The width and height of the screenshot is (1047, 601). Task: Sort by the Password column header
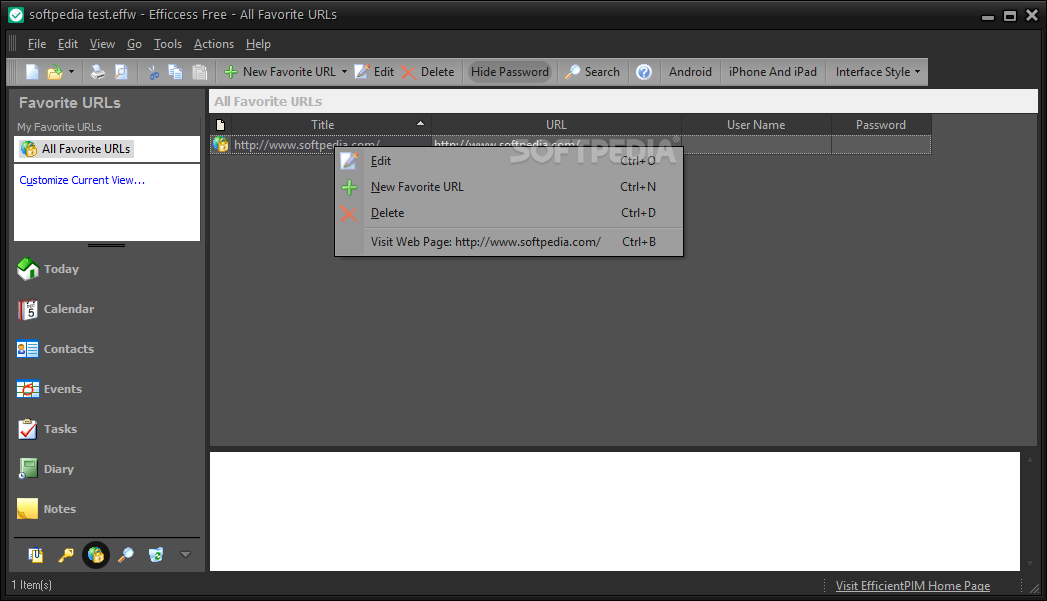881,125
